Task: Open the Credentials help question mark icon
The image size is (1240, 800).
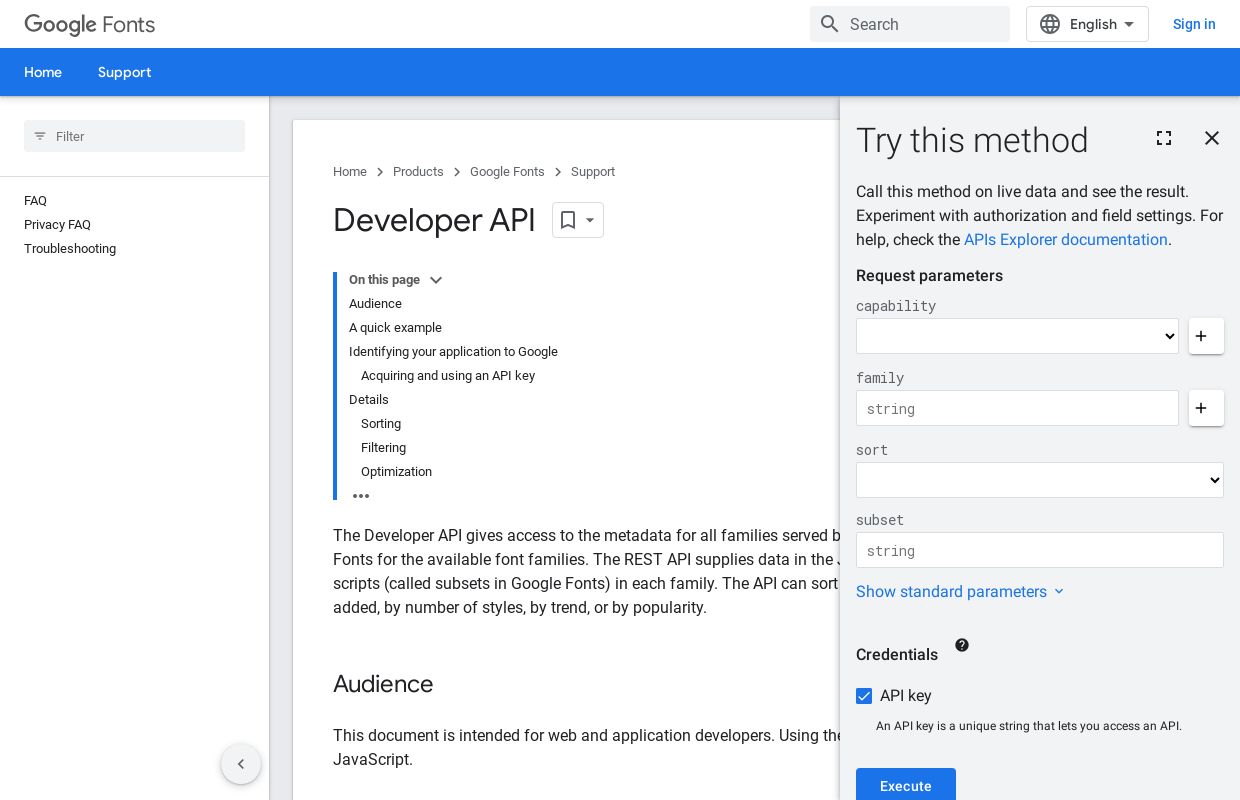Action: pyautogui.click(x=962, y=645)
